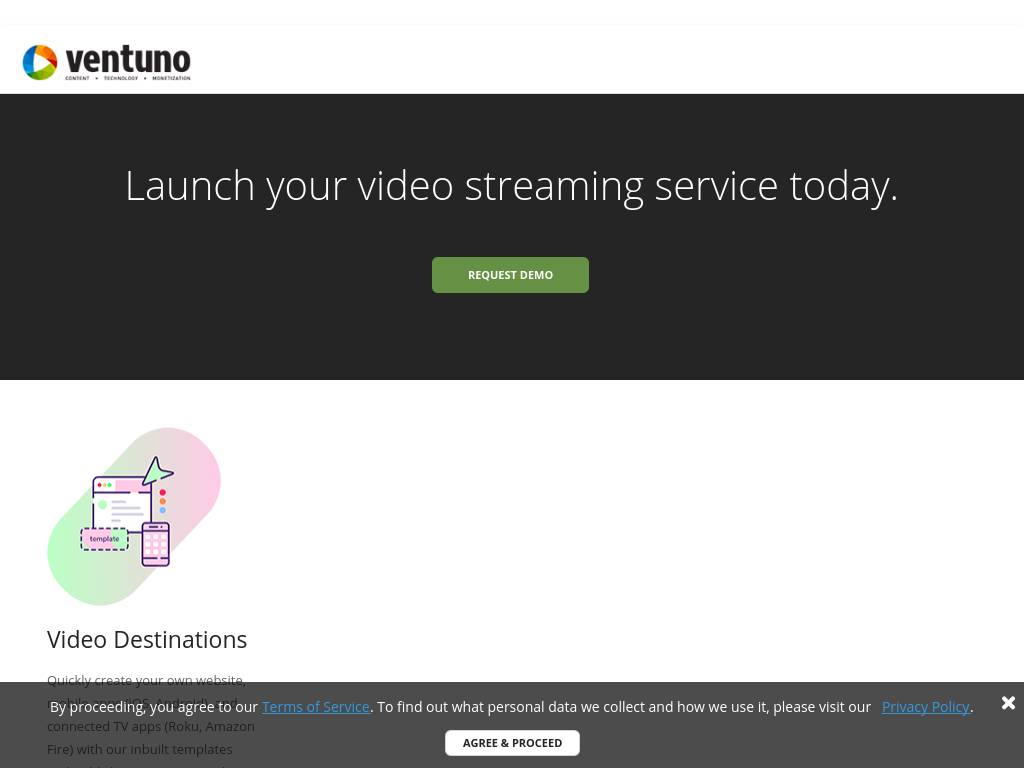Click the 'By proceeding, you agree' banner text
Image resolution: width=1024 pixels, height=768 pixels.
point(154,706)
